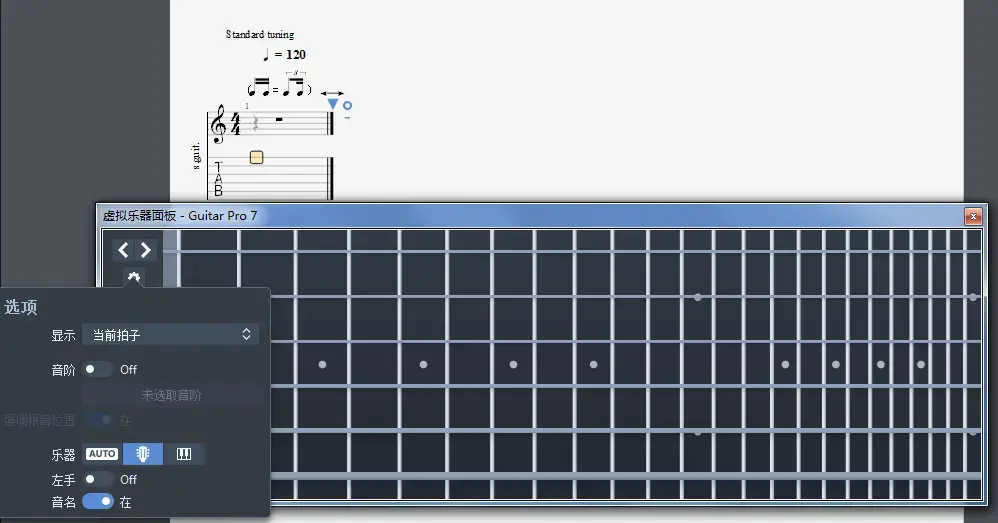Click the 's.guit.' track name label
The height and width of the screenshot is (523, 998).
195,155
